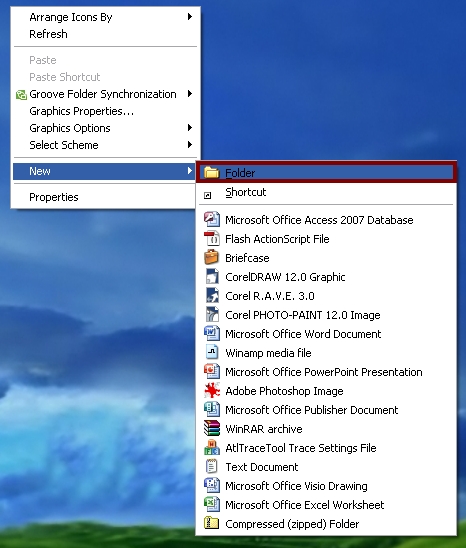Click the Text Document notepad icon

212,466
